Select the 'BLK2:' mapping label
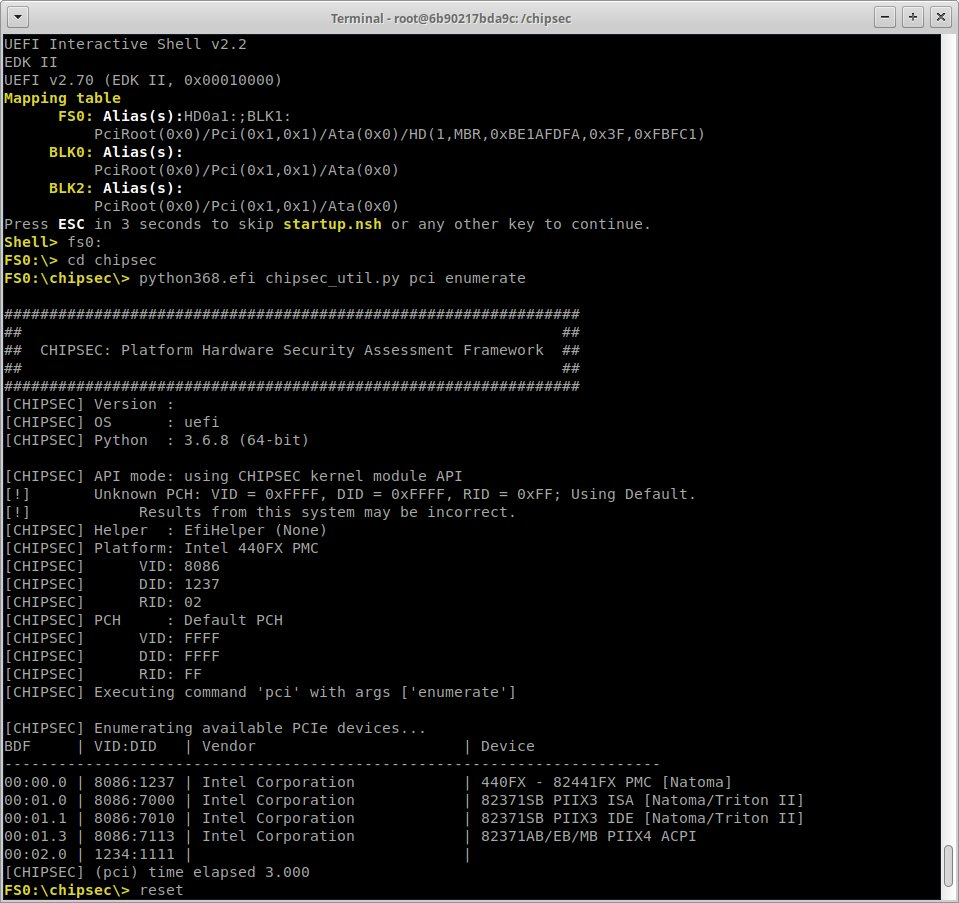Screen dimensions: 959x903 coord(71,188)
